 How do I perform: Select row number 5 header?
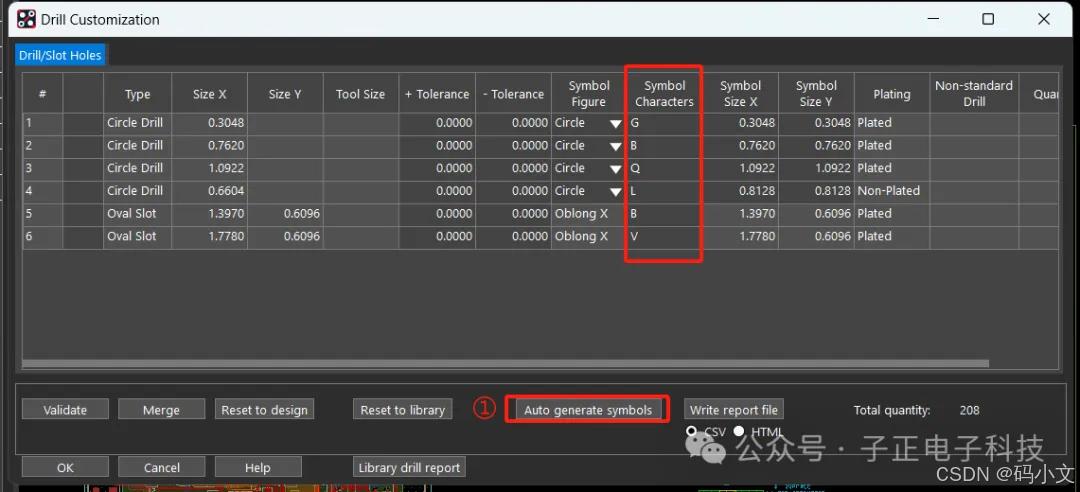43,214
